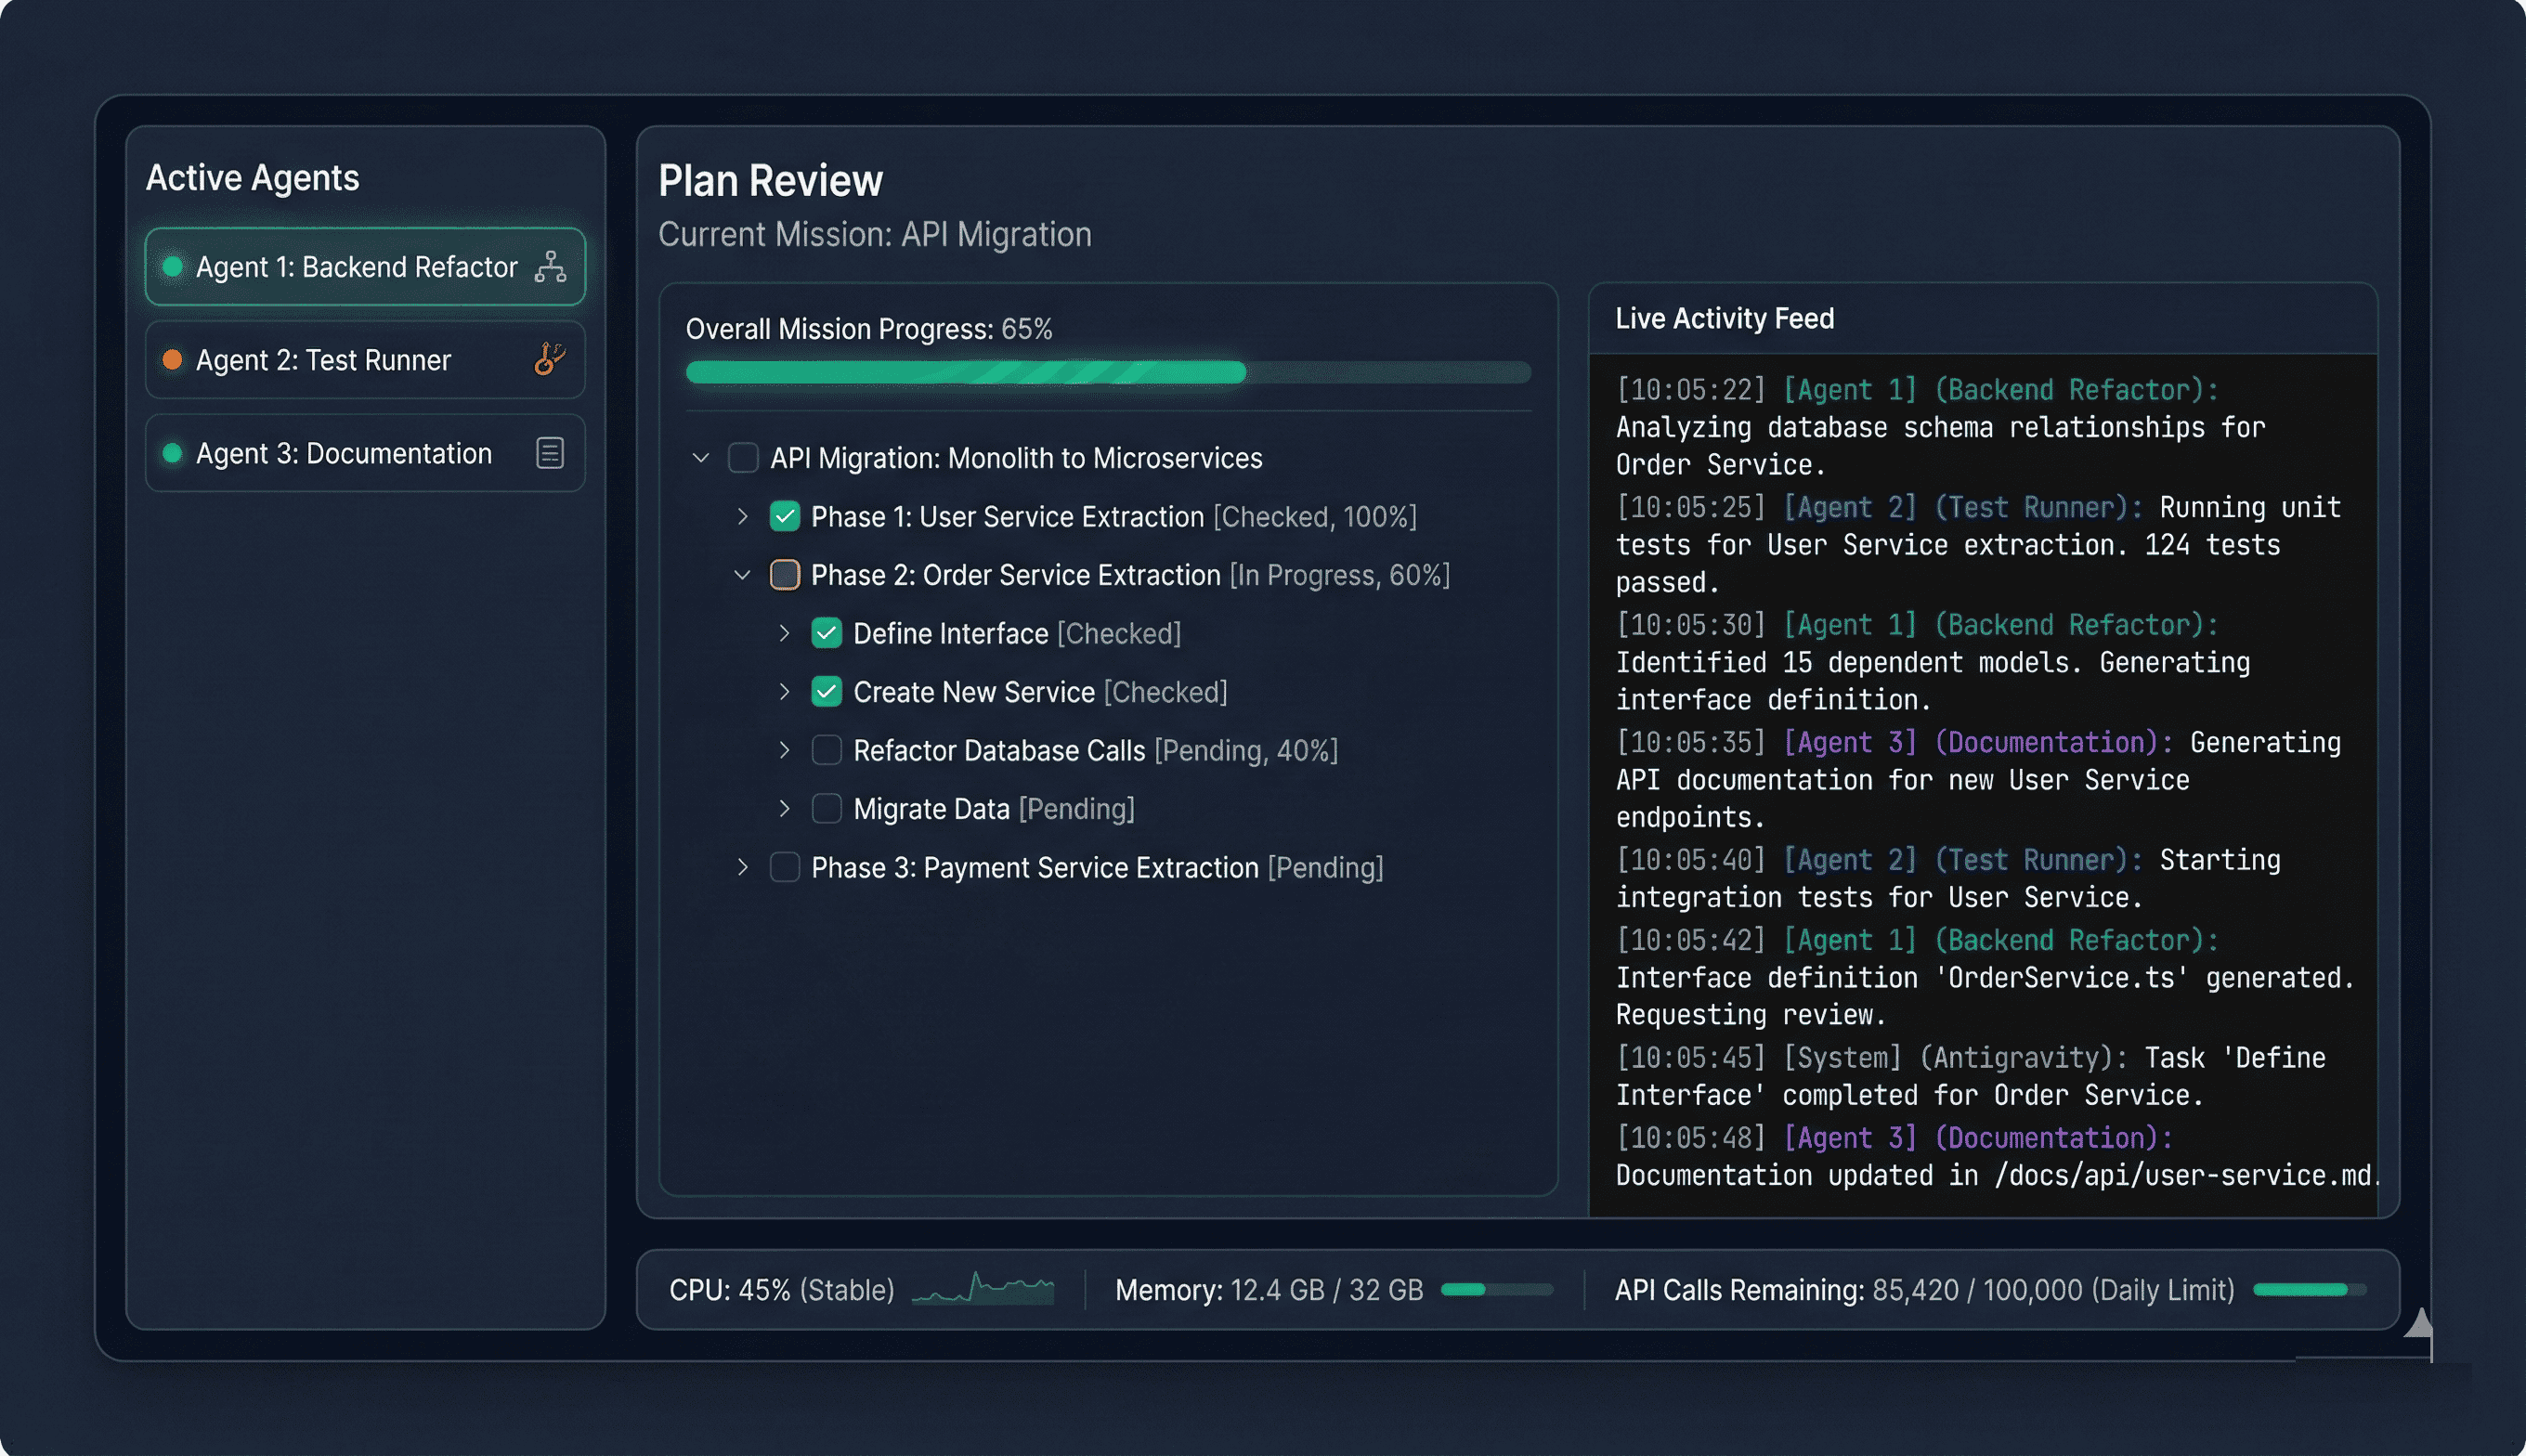
Task: Expand Phase 1: User Service Extraction
Action: tap(743, 516)
